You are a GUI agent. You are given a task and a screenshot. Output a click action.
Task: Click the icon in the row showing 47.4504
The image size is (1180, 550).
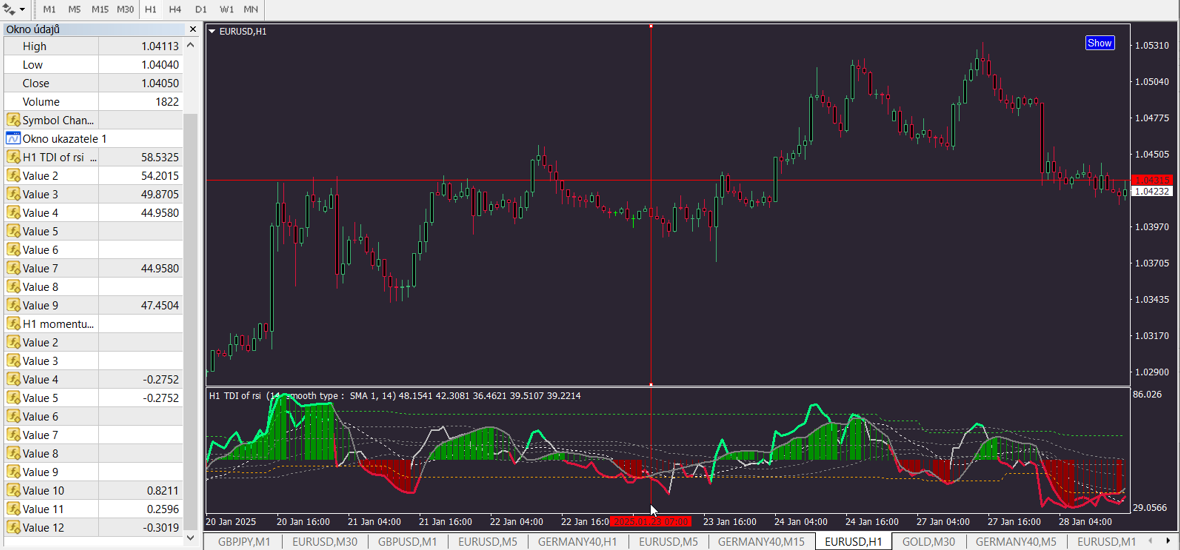point(13,305)
